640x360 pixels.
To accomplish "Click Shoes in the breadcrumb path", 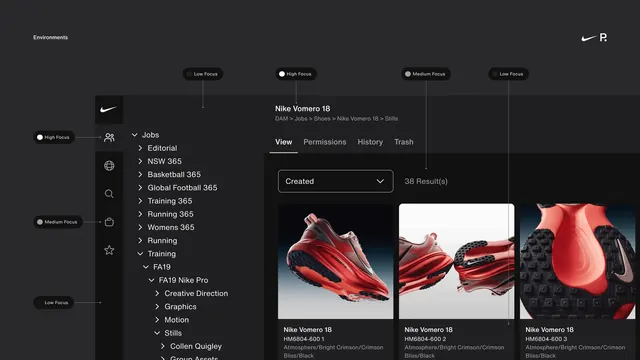I will (x=322, y=119).
